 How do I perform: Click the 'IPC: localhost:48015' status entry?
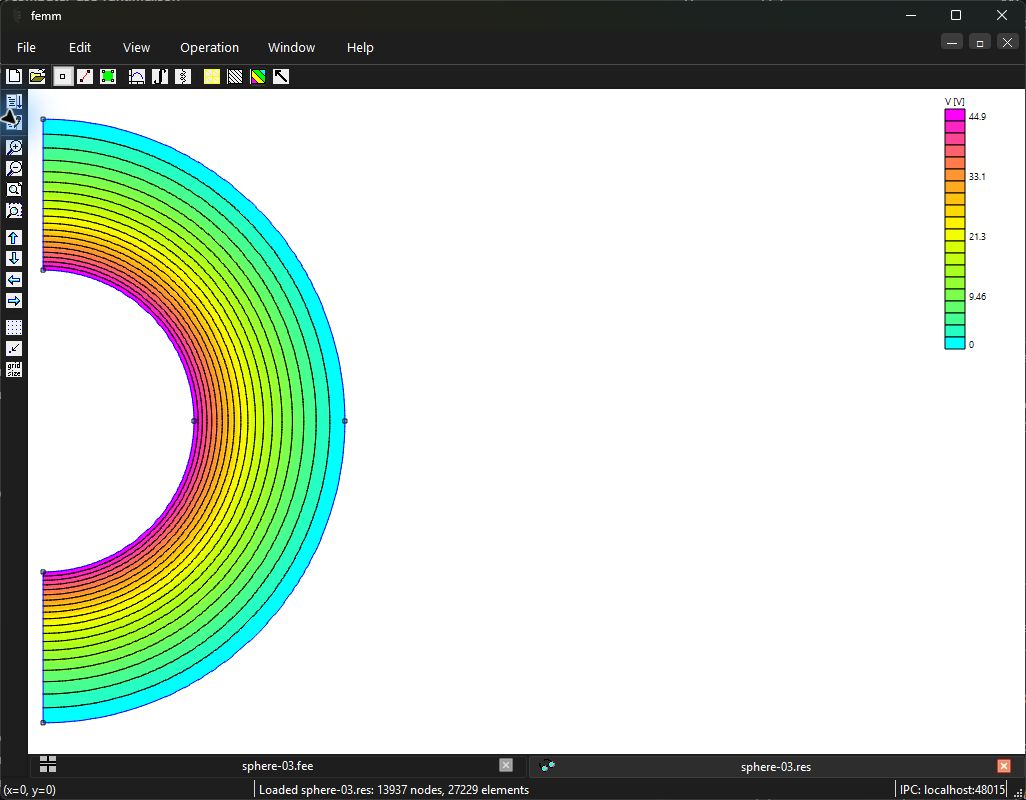pos(952,790)
